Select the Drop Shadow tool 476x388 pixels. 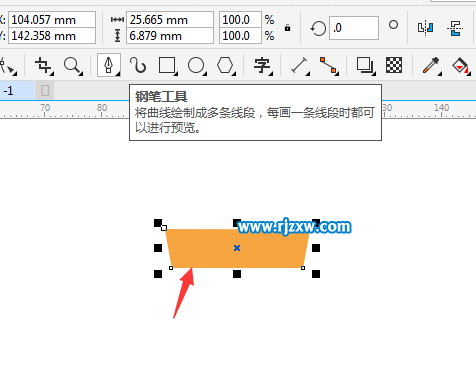[365, 65]
